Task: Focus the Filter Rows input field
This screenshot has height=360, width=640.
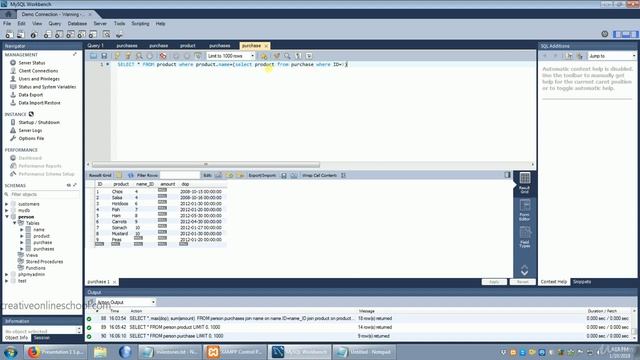Action: click(180, 176)
